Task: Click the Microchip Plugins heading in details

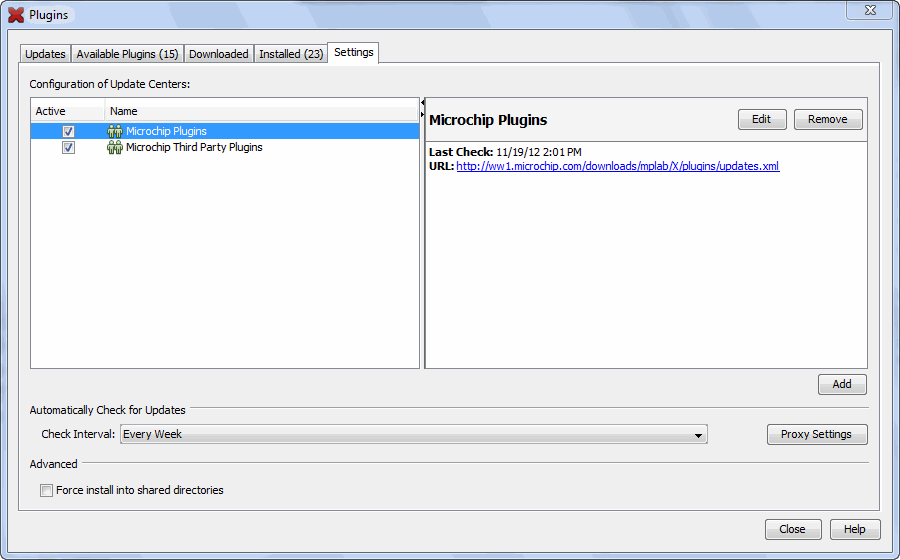Action: [488, 120]
